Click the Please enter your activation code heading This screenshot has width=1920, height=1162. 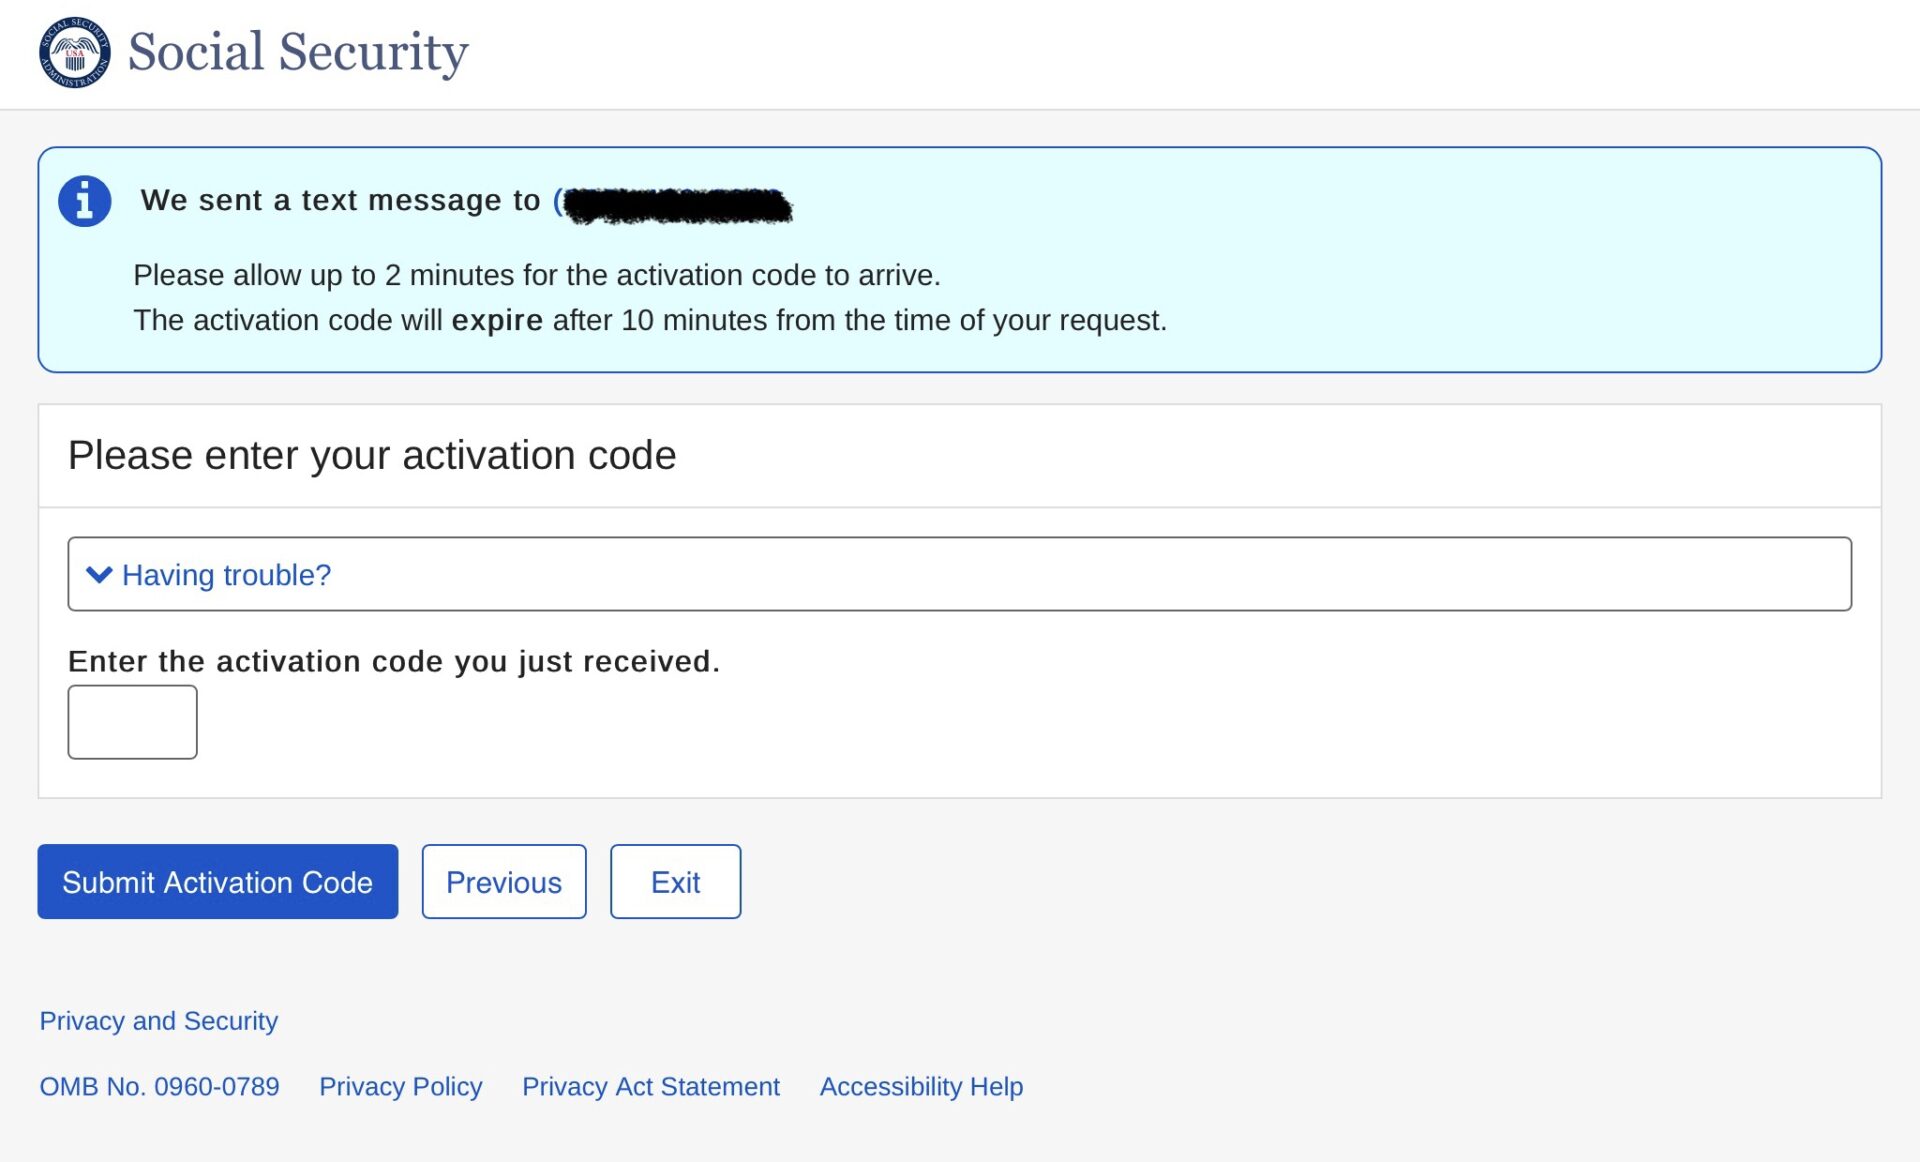point(372,456)
